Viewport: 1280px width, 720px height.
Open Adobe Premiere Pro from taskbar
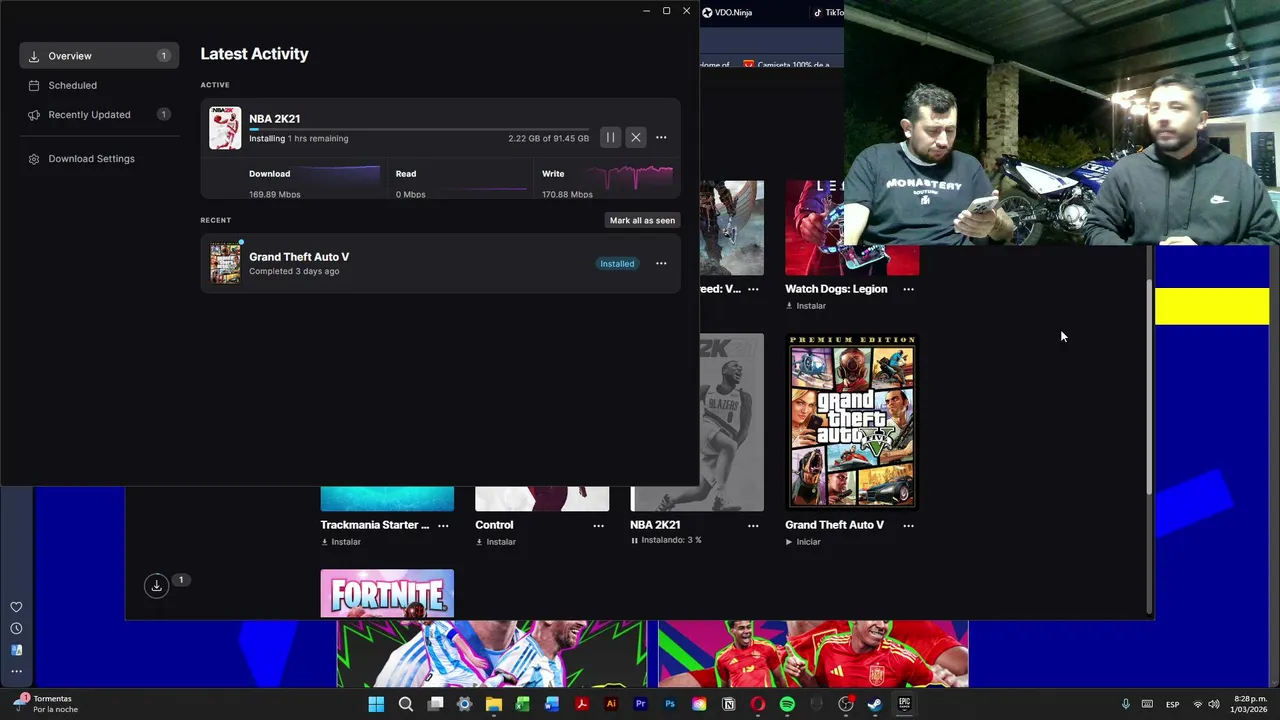[641, 704]
